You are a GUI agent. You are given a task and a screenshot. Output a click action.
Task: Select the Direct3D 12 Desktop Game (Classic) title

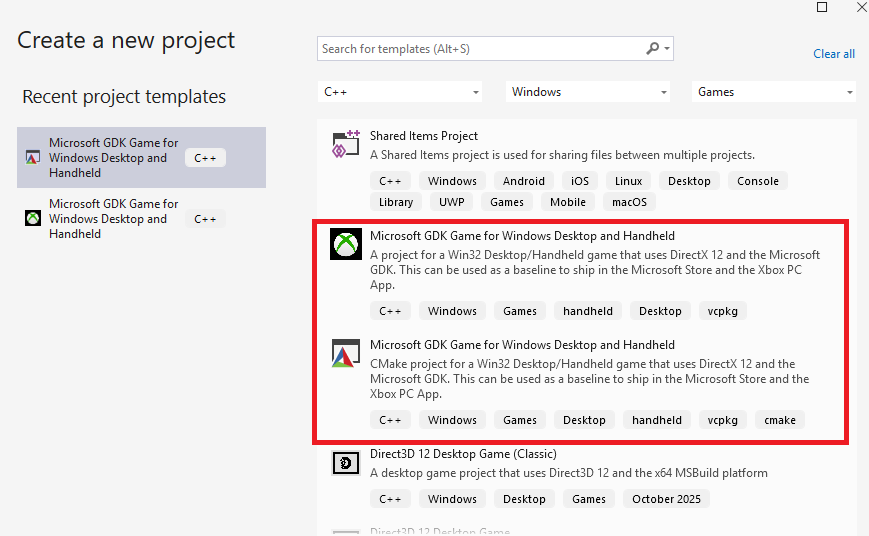pyautogui.click(x=463, y=454)
